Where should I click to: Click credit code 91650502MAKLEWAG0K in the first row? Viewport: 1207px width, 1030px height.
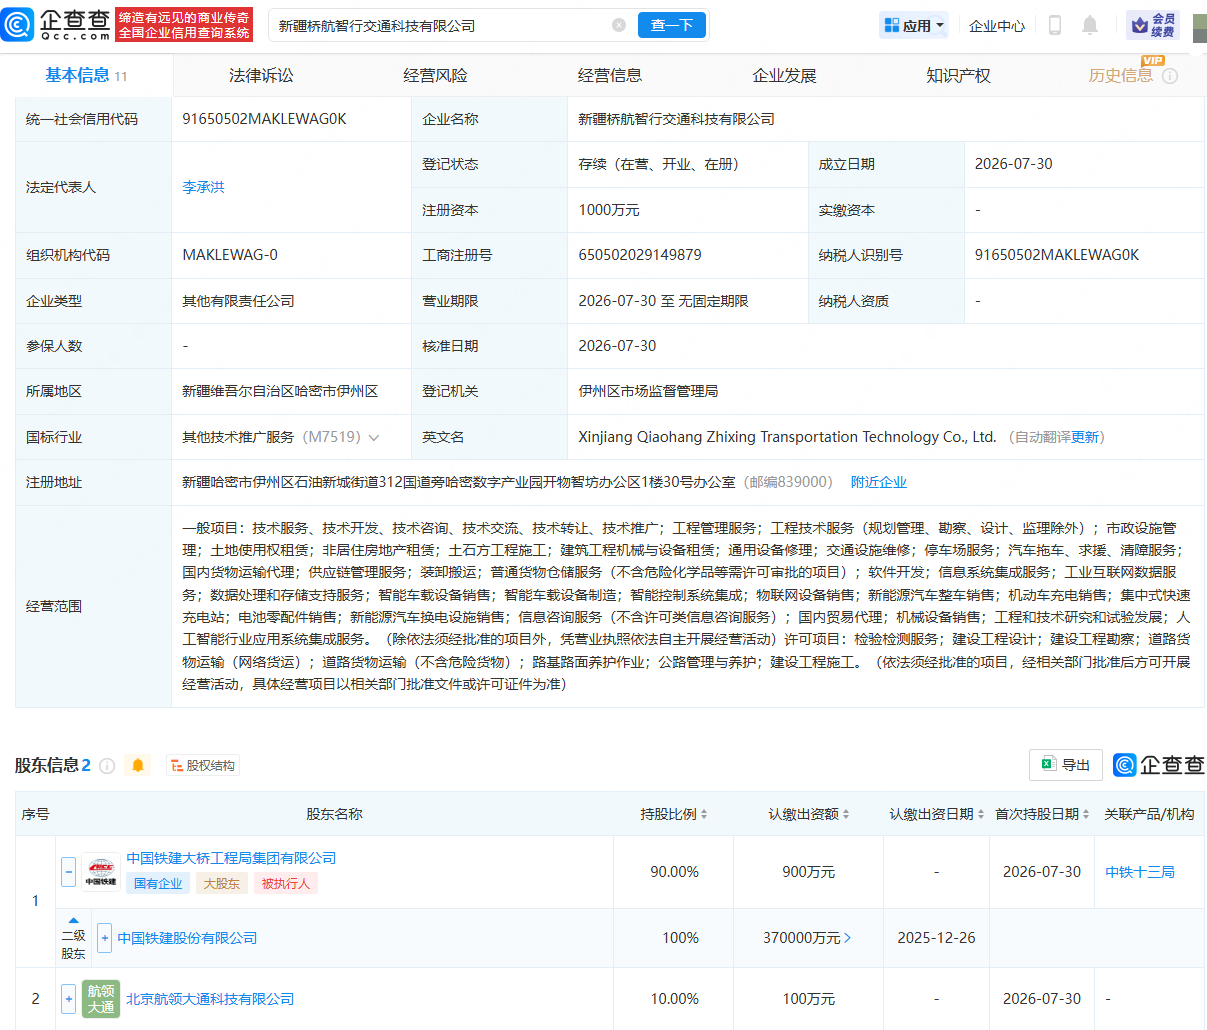(264, 119)
